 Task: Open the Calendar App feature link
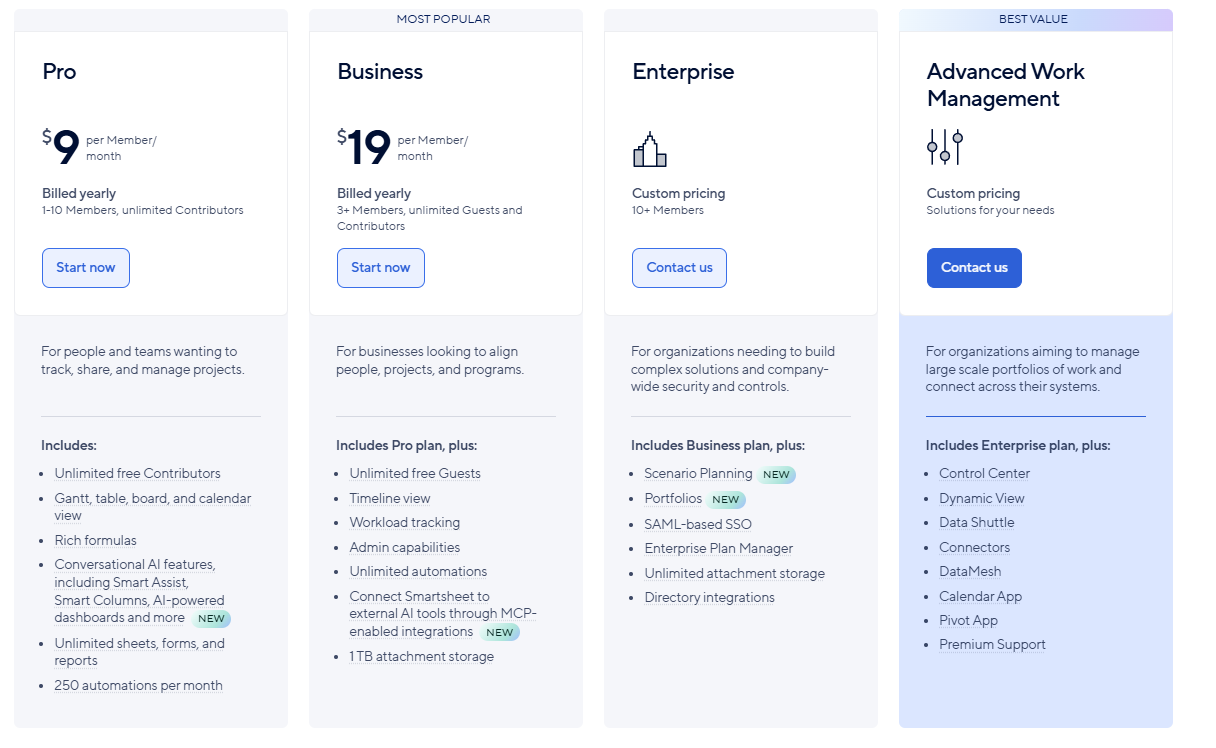point(981,597)
